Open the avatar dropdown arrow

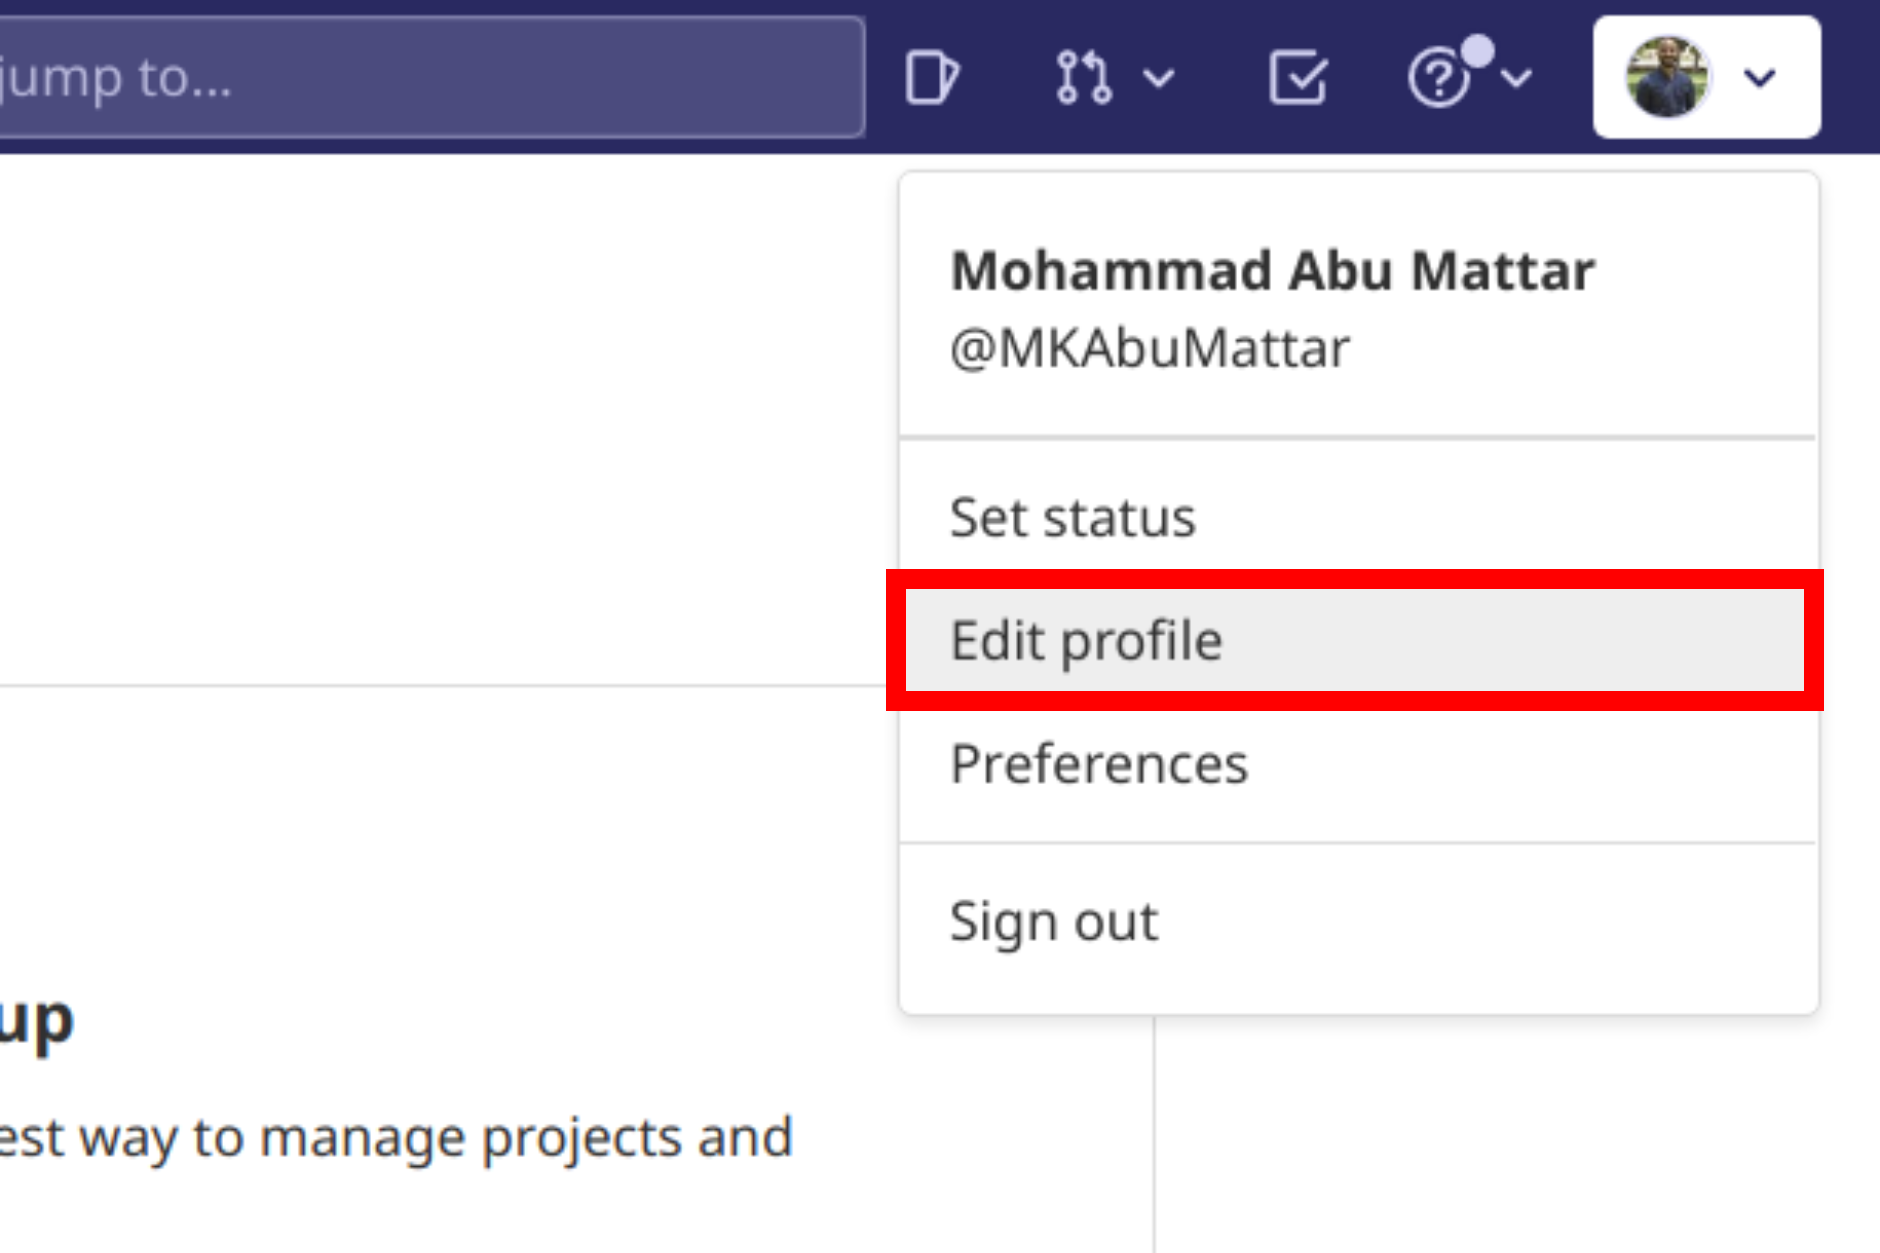1760,78
